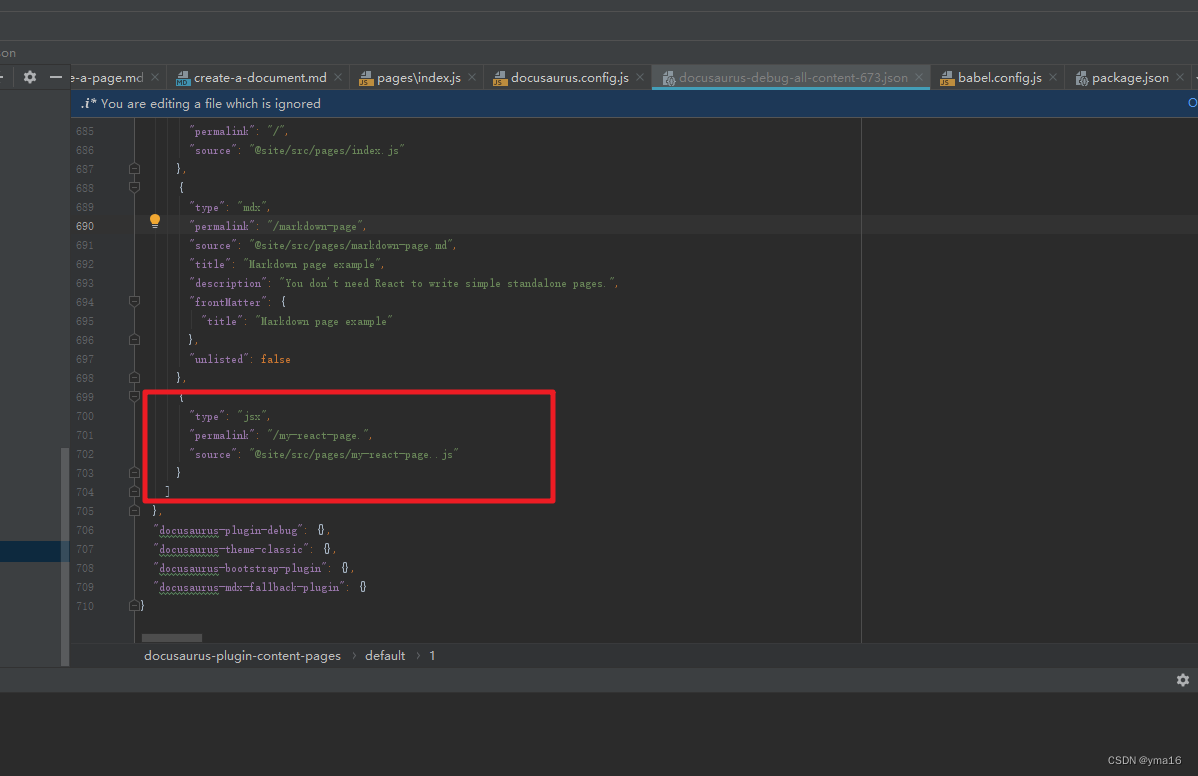The width and height of the screenshot is (1198, 776).
Task: Open the project panel settings gear
Action: tap(30, 77)
